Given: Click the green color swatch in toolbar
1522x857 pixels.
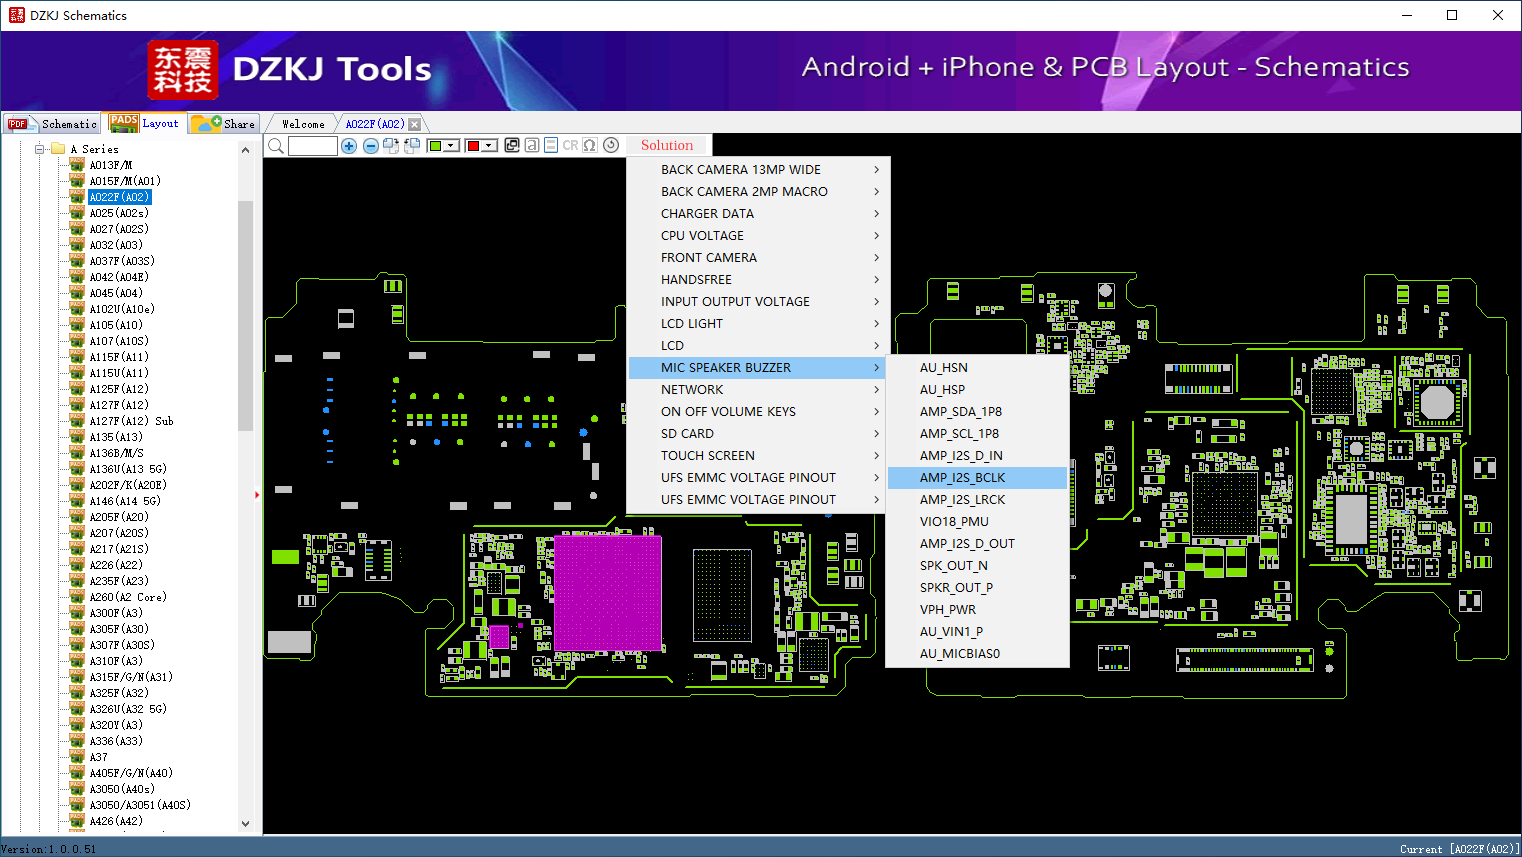Looking at the screenshot, I should (x=435, y=146).
